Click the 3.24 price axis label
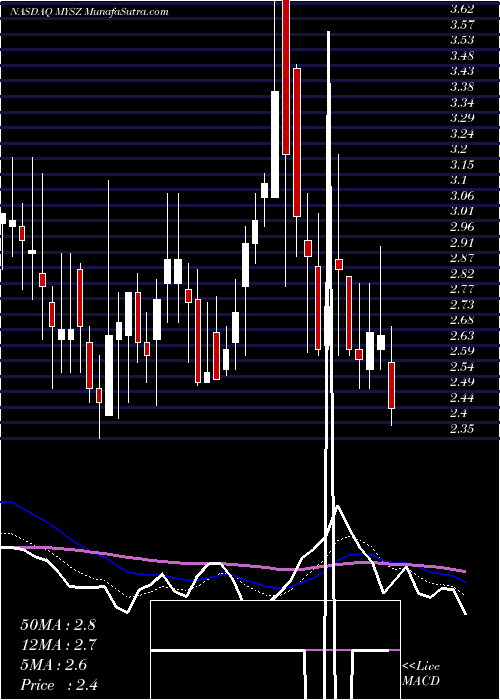This screenshot has width=500, height=700. [x=462, y=133]
